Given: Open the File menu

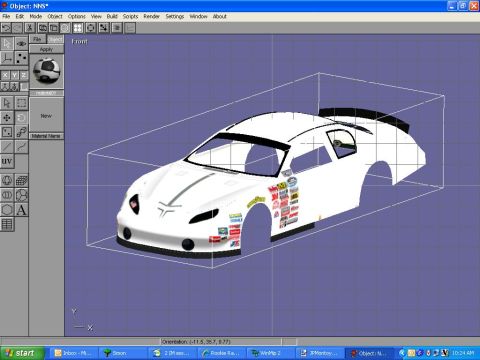Looking at the screenshot, I should [6, 16].
